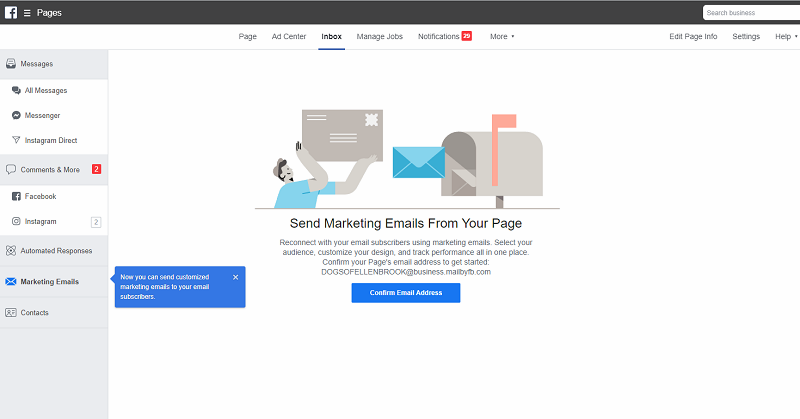Screen dimensions: 800x419
Task: Open Instagram Direct messages
Action: tap(51, 140)
